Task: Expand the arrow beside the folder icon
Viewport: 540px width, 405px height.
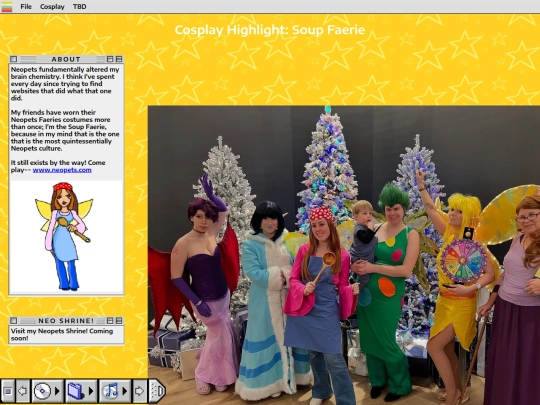Action: (x=91, y=391)
